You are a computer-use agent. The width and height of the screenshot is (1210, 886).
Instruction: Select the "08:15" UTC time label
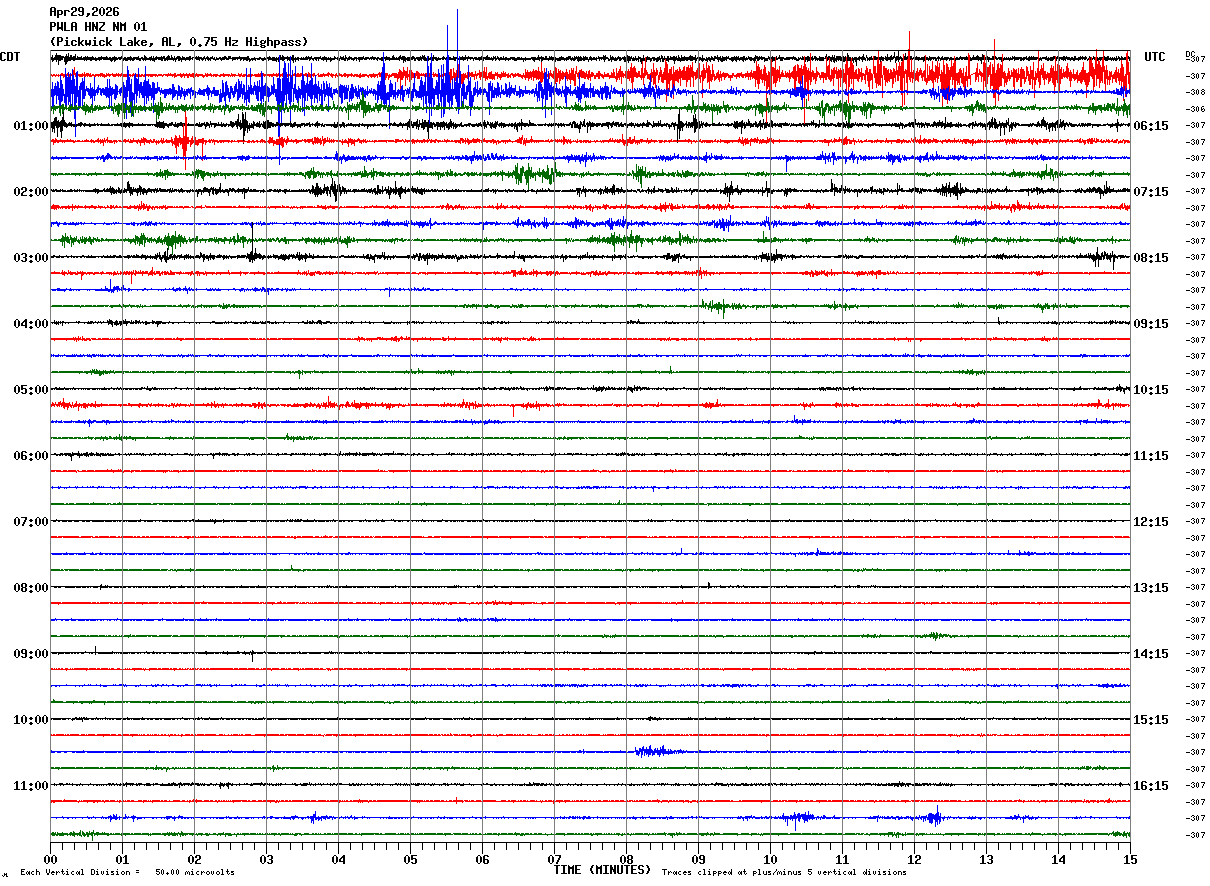coord(1151,258)
